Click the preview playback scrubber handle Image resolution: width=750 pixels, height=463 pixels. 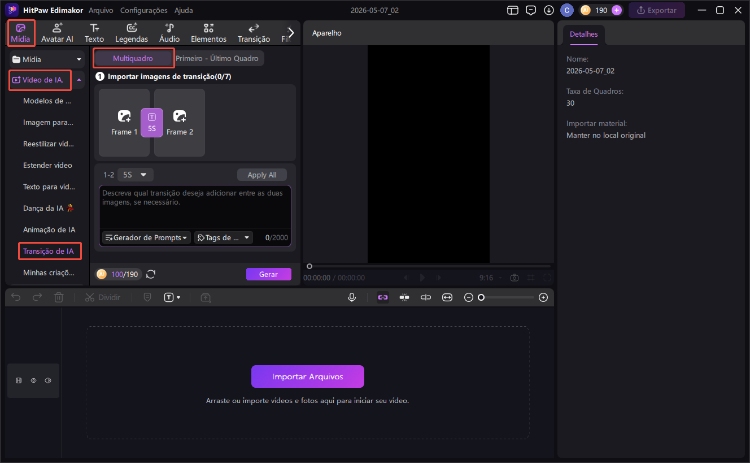(x=309, y=266)
